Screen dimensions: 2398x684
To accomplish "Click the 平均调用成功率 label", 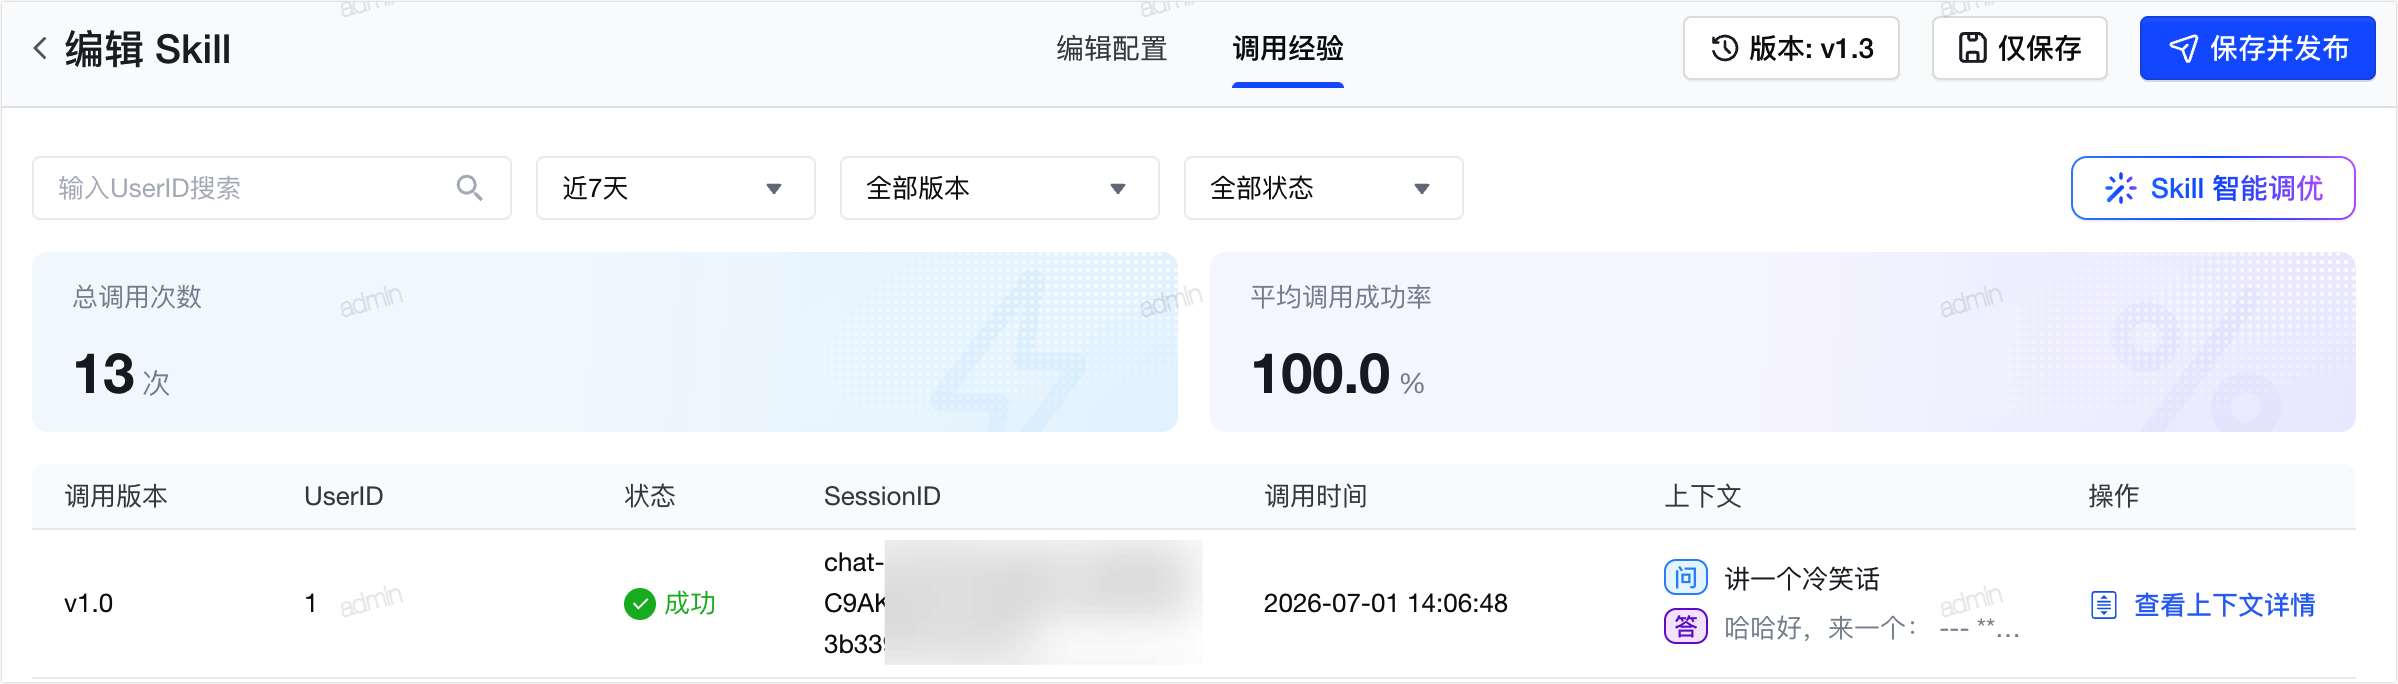I will (x=1341, y=297).
